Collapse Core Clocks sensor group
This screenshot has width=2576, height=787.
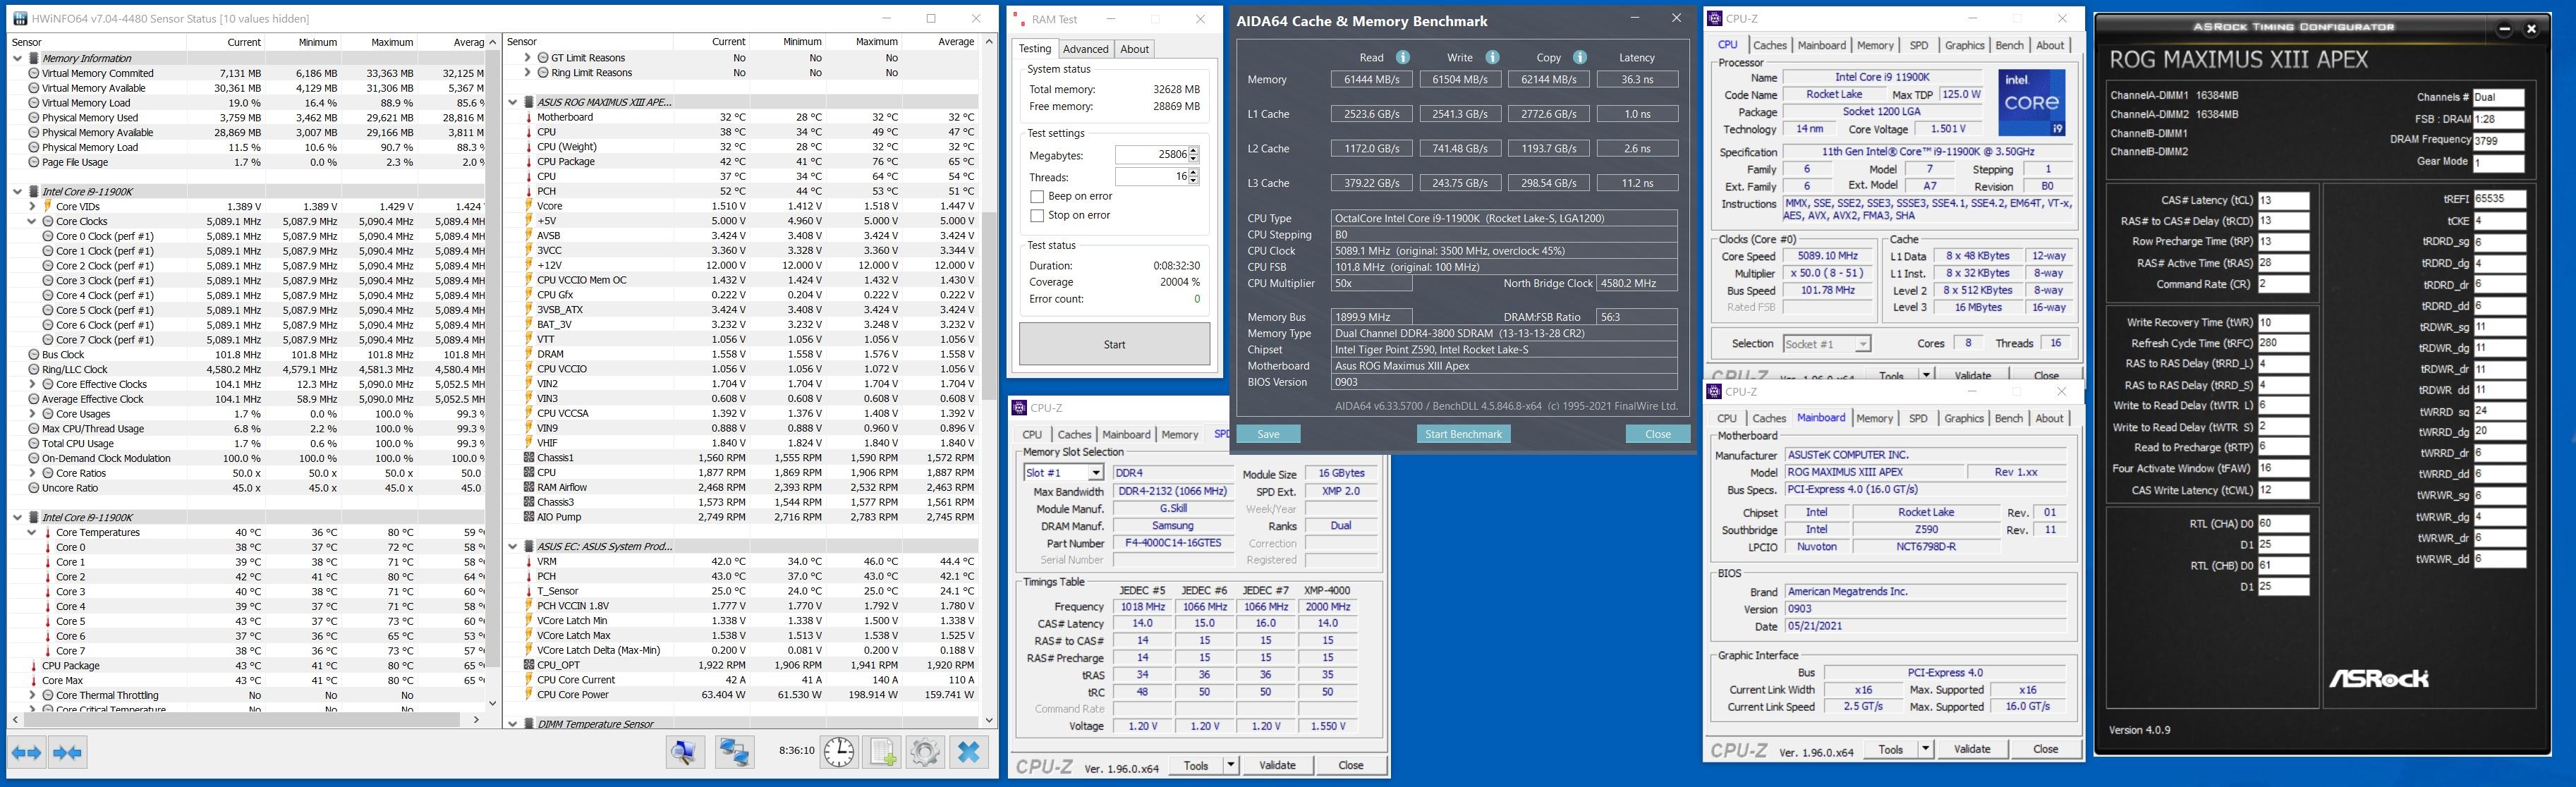coord(32,221)
